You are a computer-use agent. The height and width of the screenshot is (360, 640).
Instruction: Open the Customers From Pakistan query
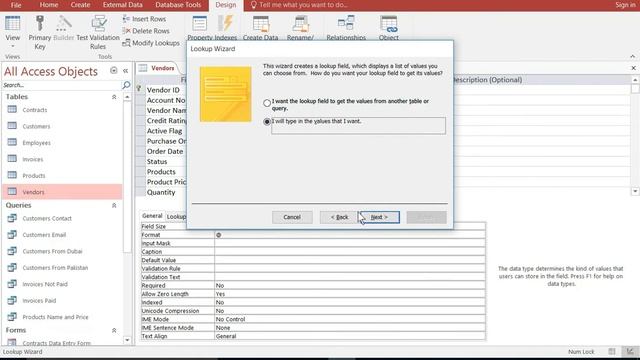tap(55, 268)
